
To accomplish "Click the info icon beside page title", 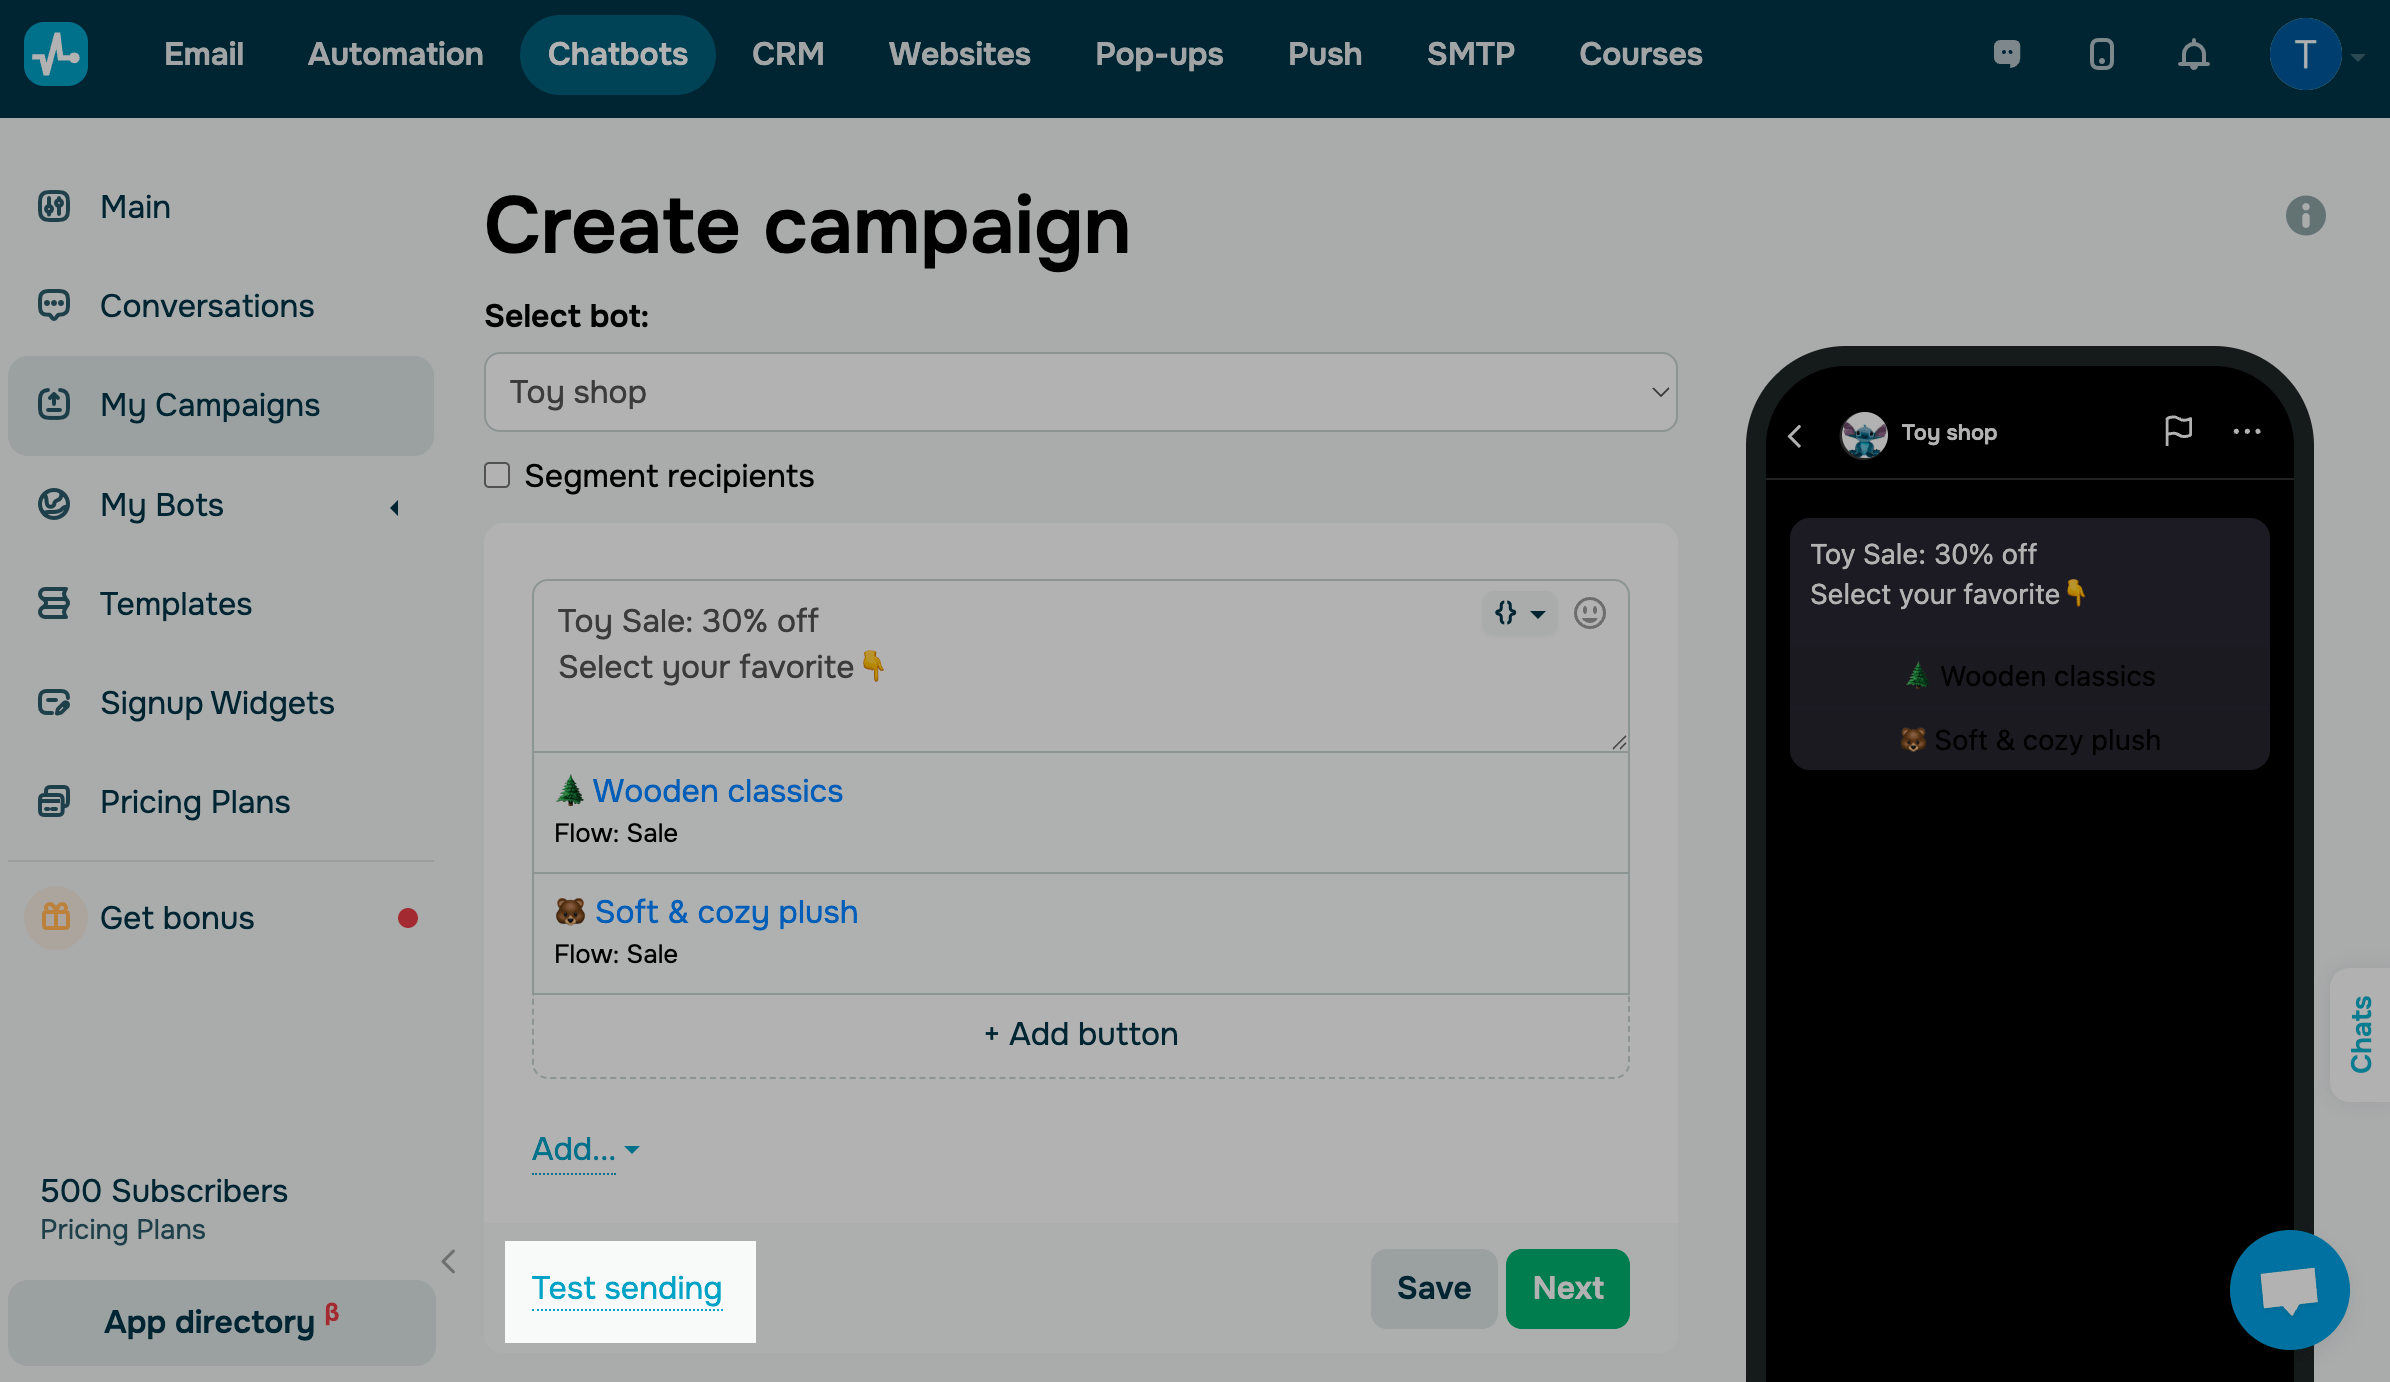I will [2305, 216].
